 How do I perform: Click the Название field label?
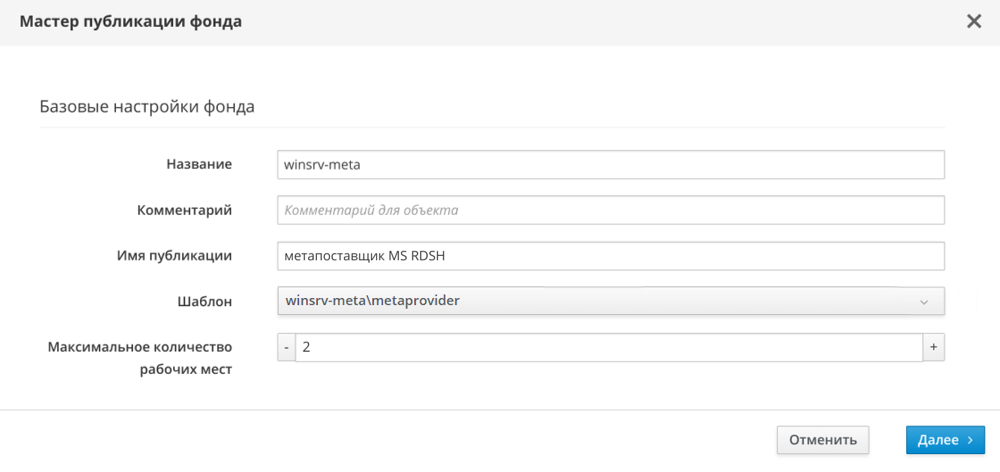pyautogui.click(x=199, y=164)
